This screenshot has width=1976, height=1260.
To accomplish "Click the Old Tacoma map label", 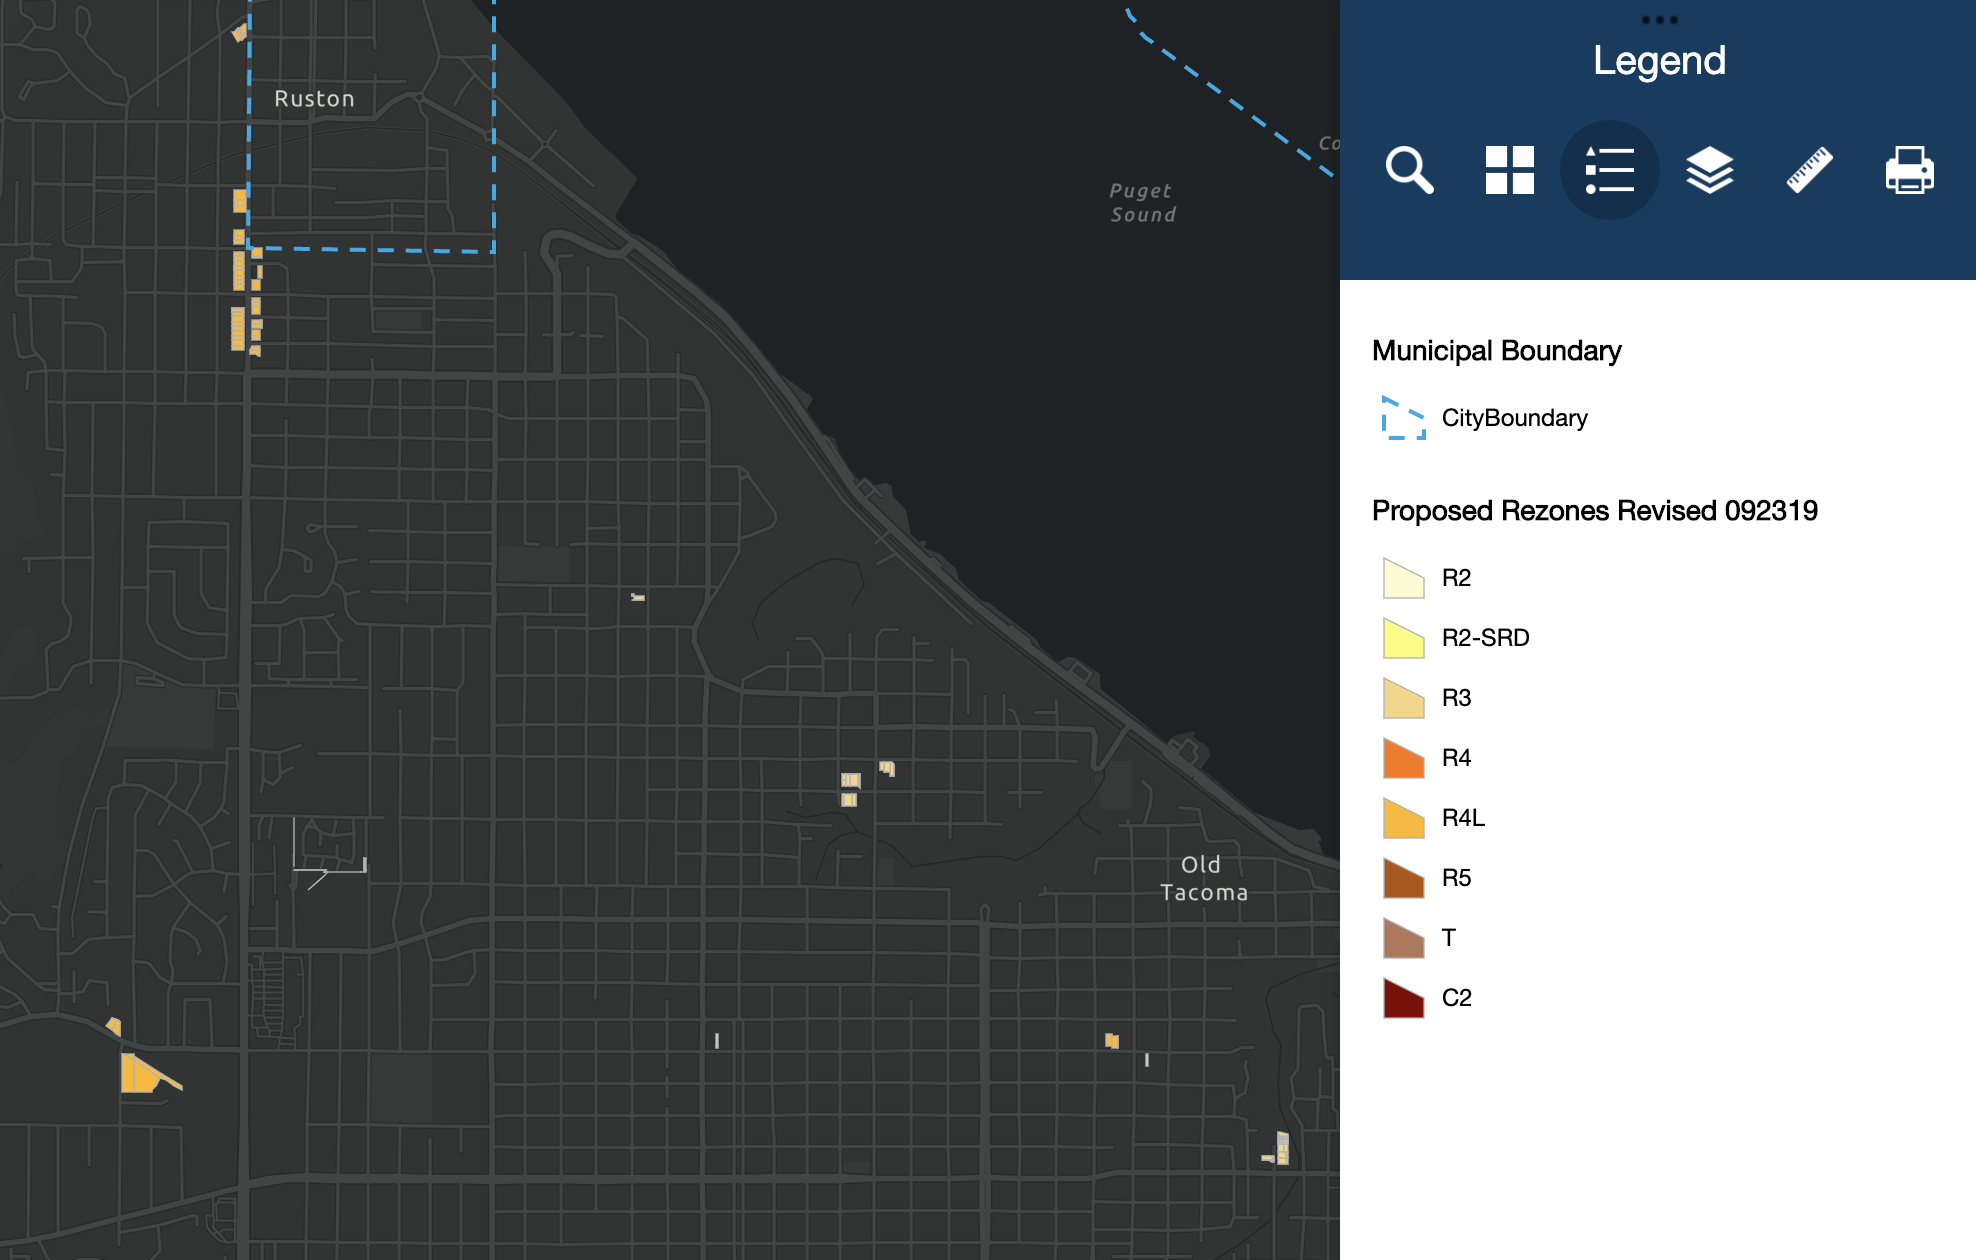I will tap(1203, 879).
